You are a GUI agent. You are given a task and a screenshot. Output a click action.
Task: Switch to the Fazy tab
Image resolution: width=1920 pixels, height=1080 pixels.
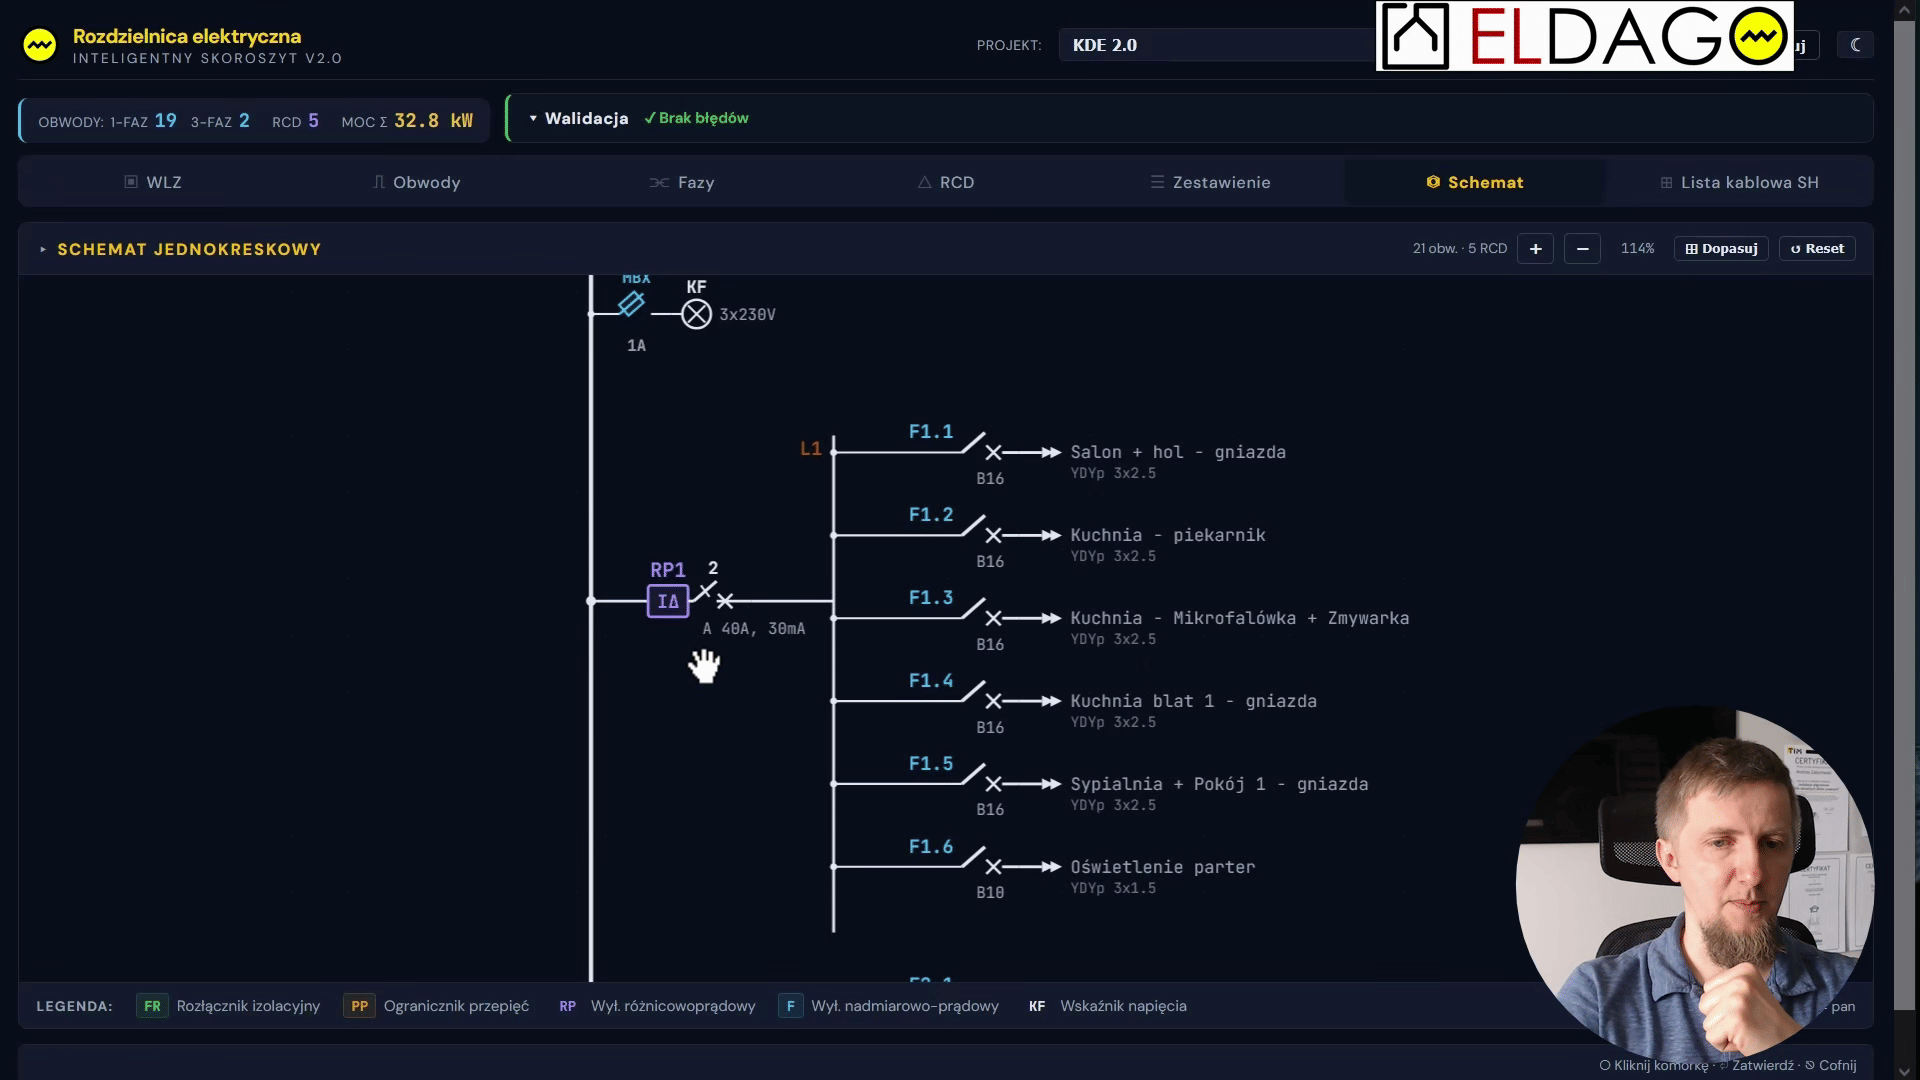coord(682,182)
